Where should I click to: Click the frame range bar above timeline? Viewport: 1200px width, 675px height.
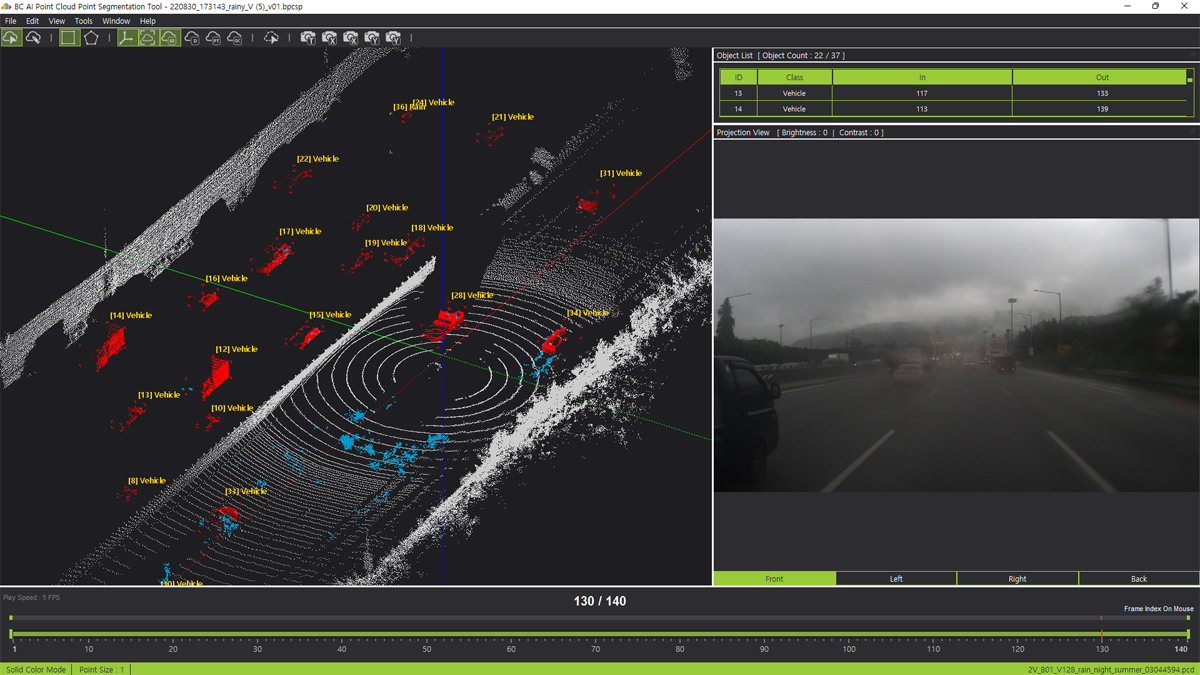click(600, 618)
